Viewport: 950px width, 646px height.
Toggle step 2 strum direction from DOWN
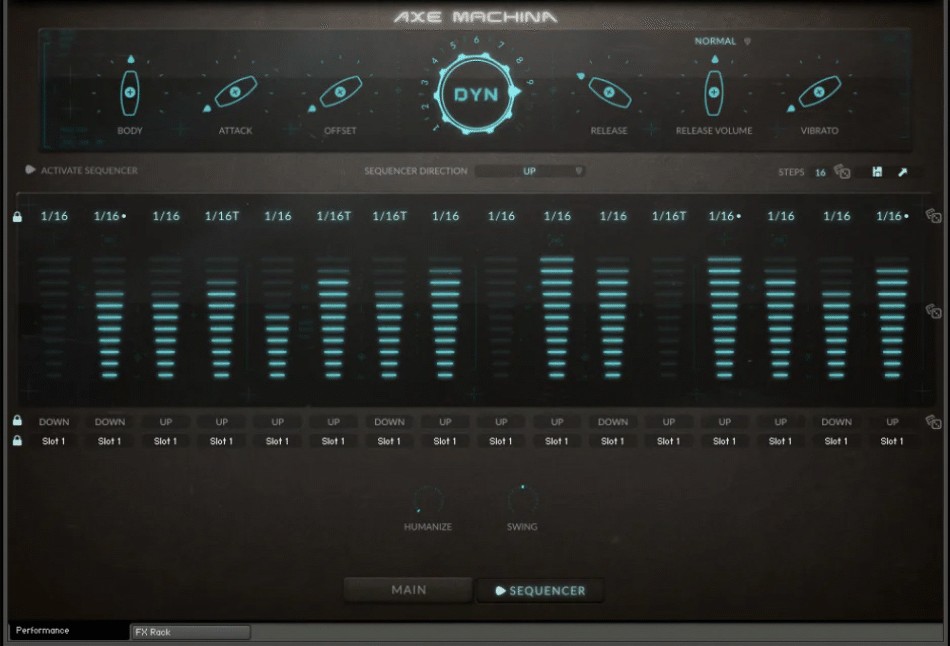coord(110,422)
